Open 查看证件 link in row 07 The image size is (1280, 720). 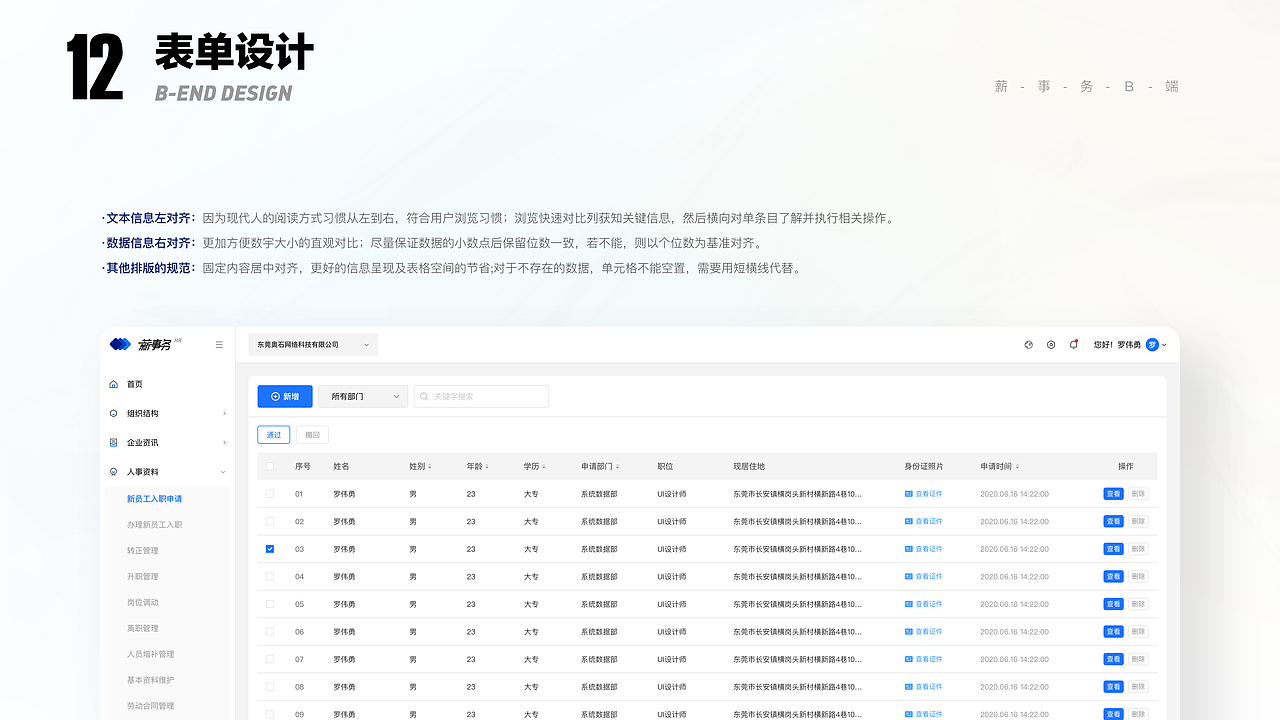point(929,660)
